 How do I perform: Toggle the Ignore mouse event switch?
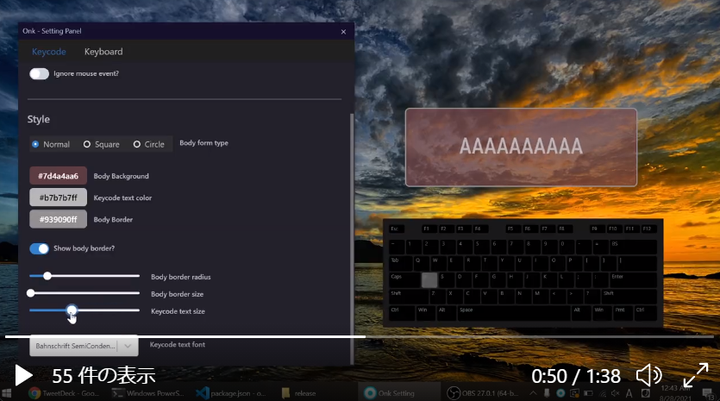[39, 73]
